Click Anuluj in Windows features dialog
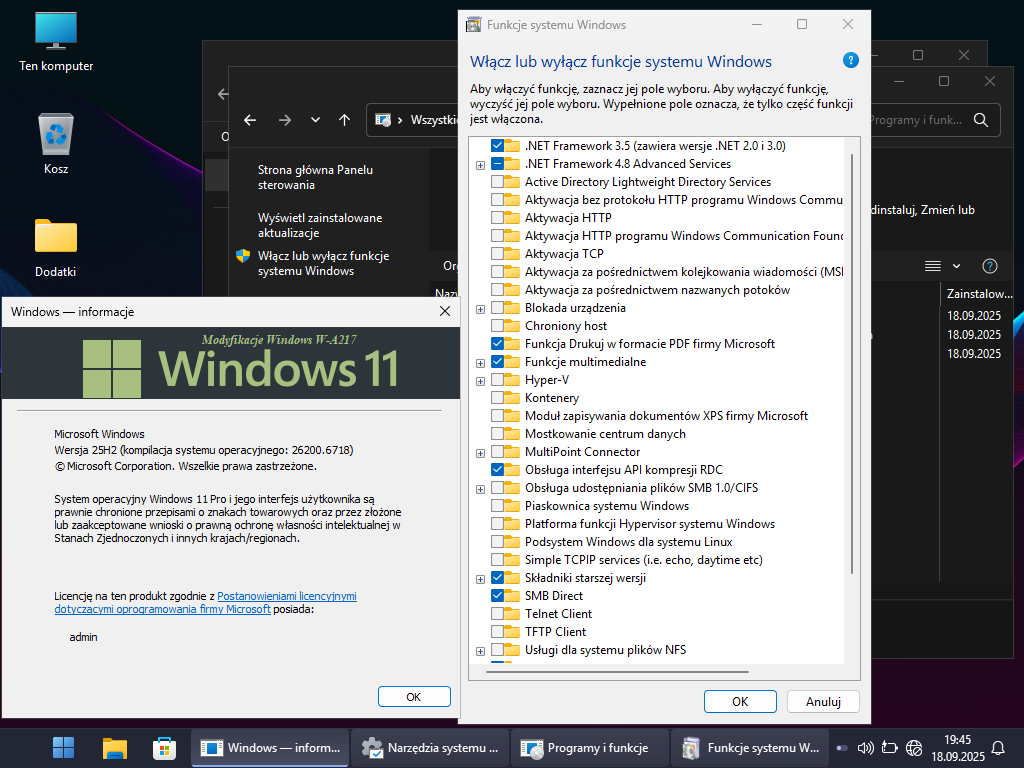 pos(823,701)
